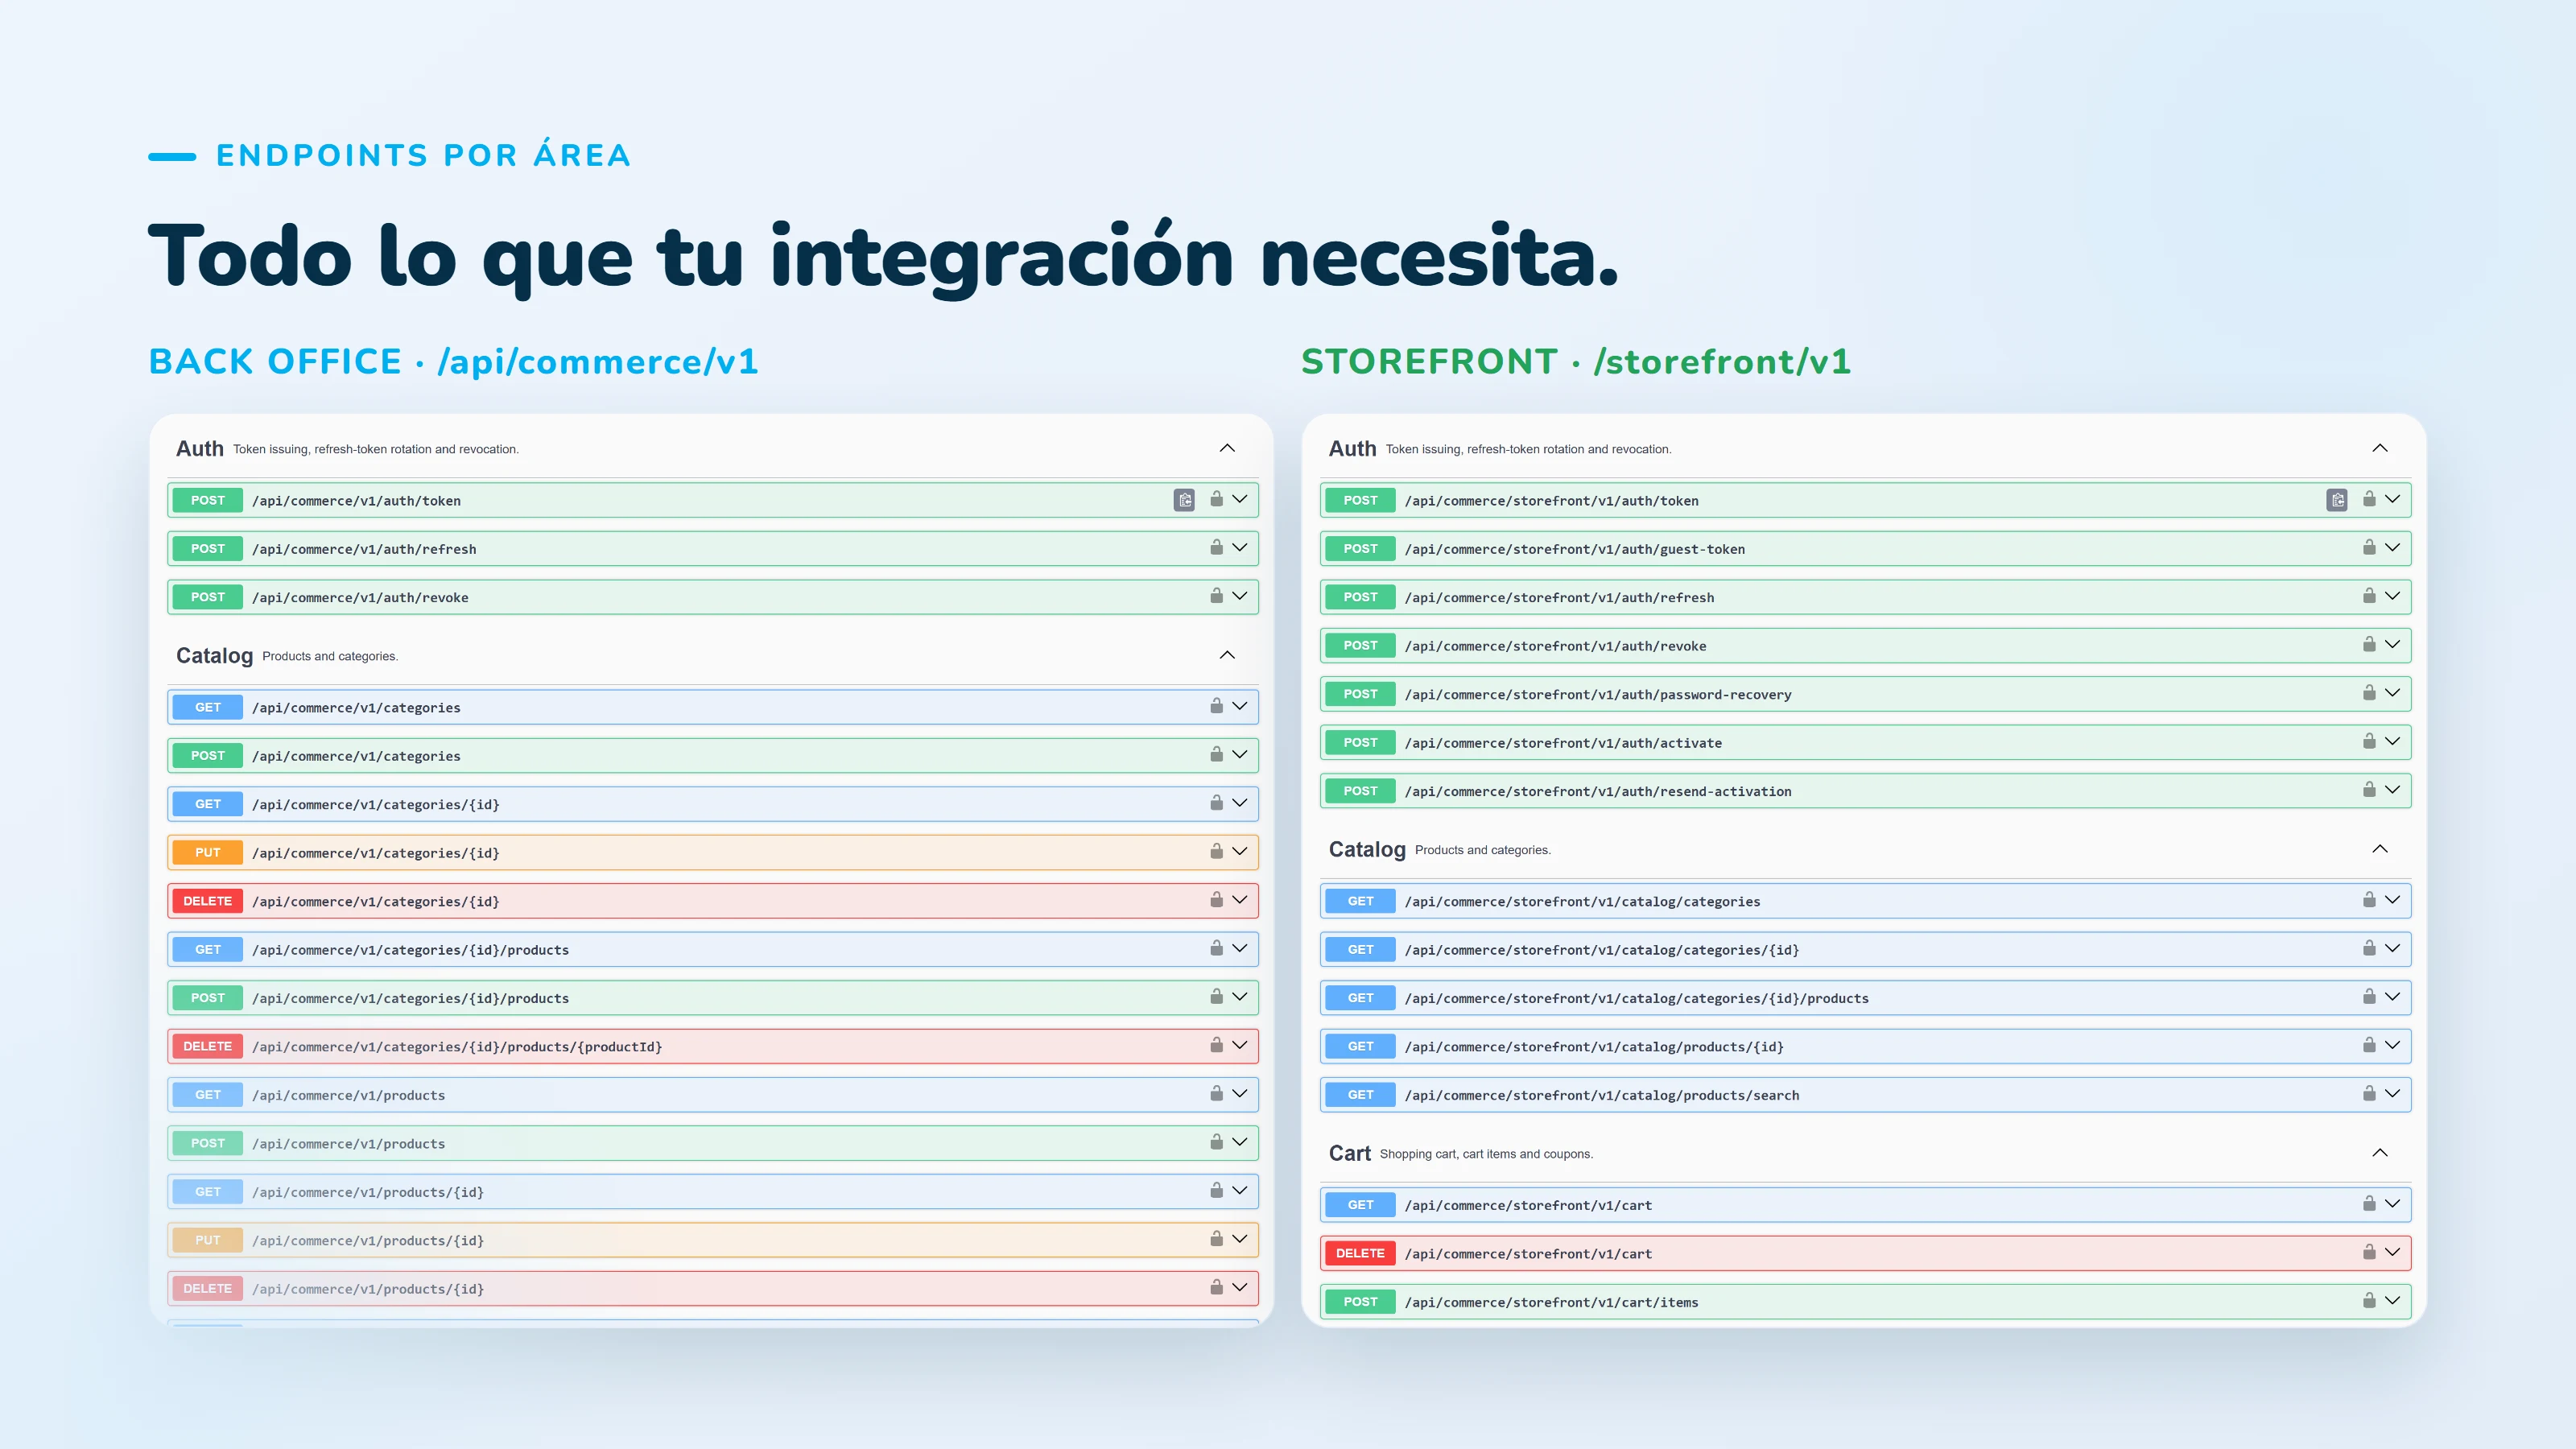This screenshot has width=2576, height=1449.
Task: Click lock icon on storefront auth/revoke row
Action: (x=2369, y=644)
